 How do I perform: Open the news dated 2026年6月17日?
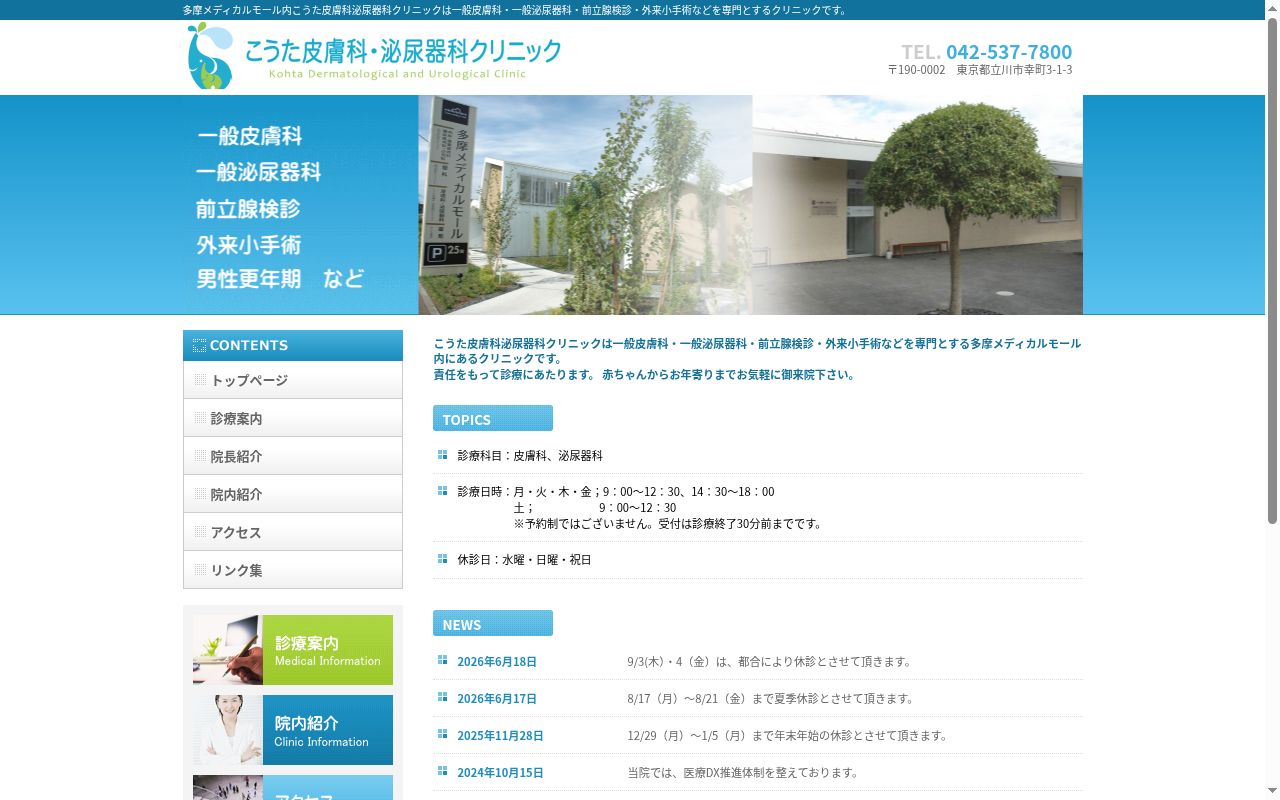[497, 699]
